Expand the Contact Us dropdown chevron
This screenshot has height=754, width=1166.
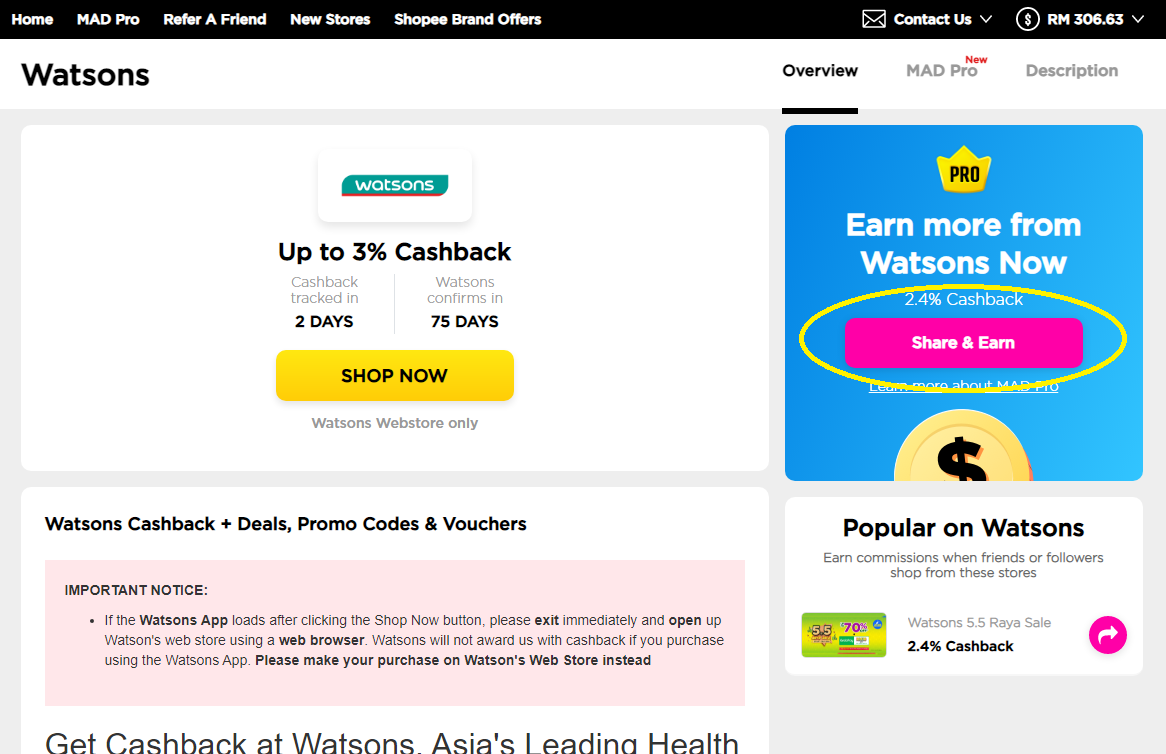(x=986, y=19)
